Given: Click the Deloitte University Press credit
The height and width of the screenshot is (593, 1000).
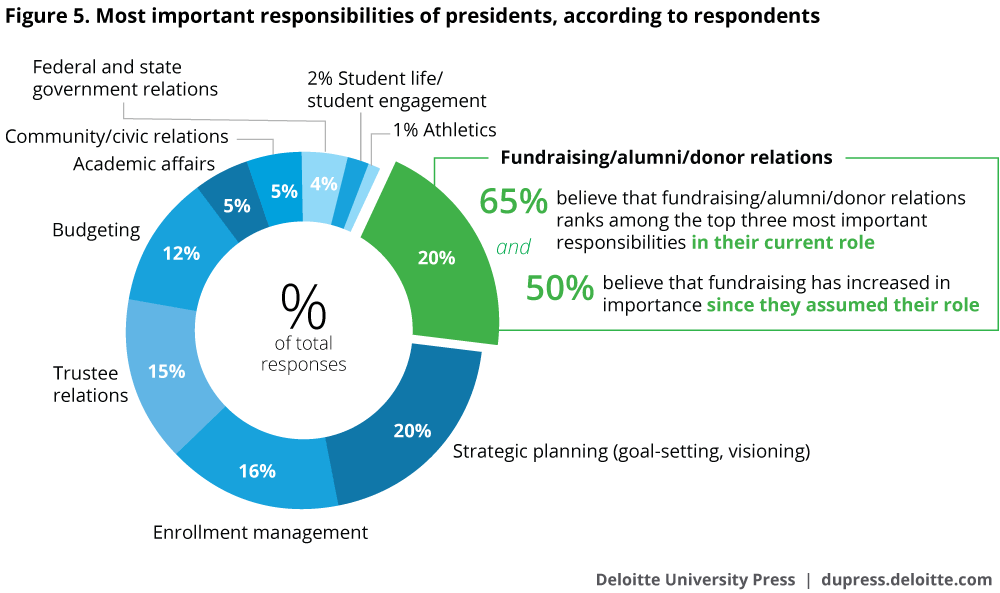Looking at the screenshot, I should point(695,579).
